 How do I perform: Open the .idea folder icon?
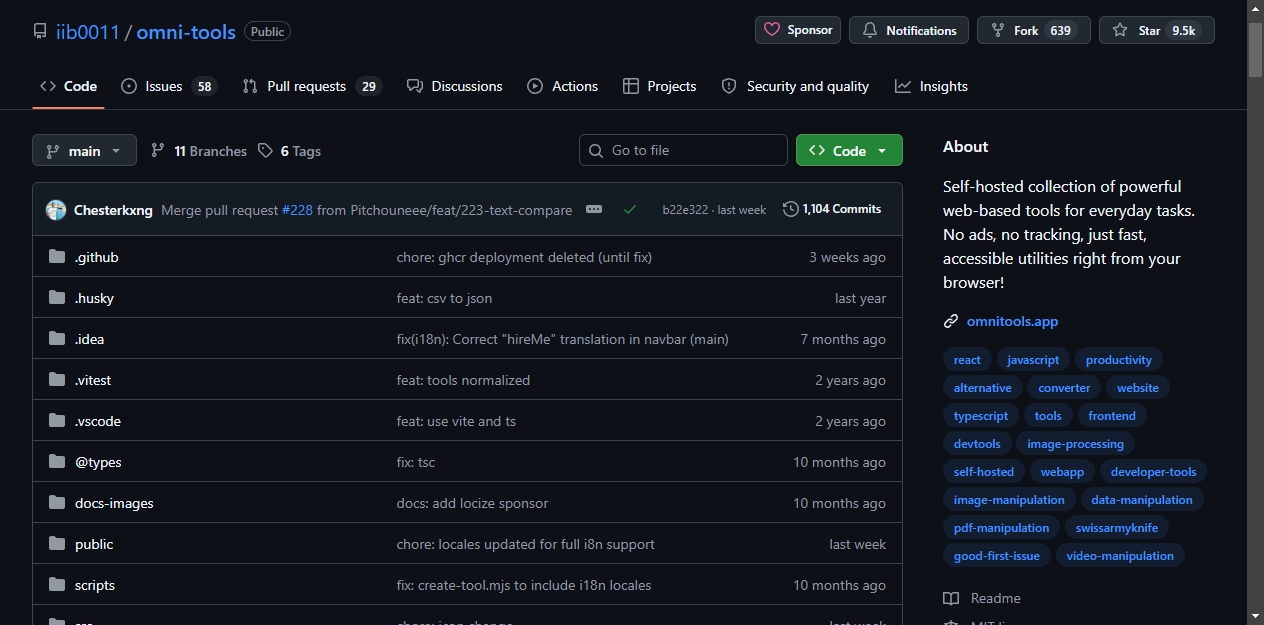point(57,339)
